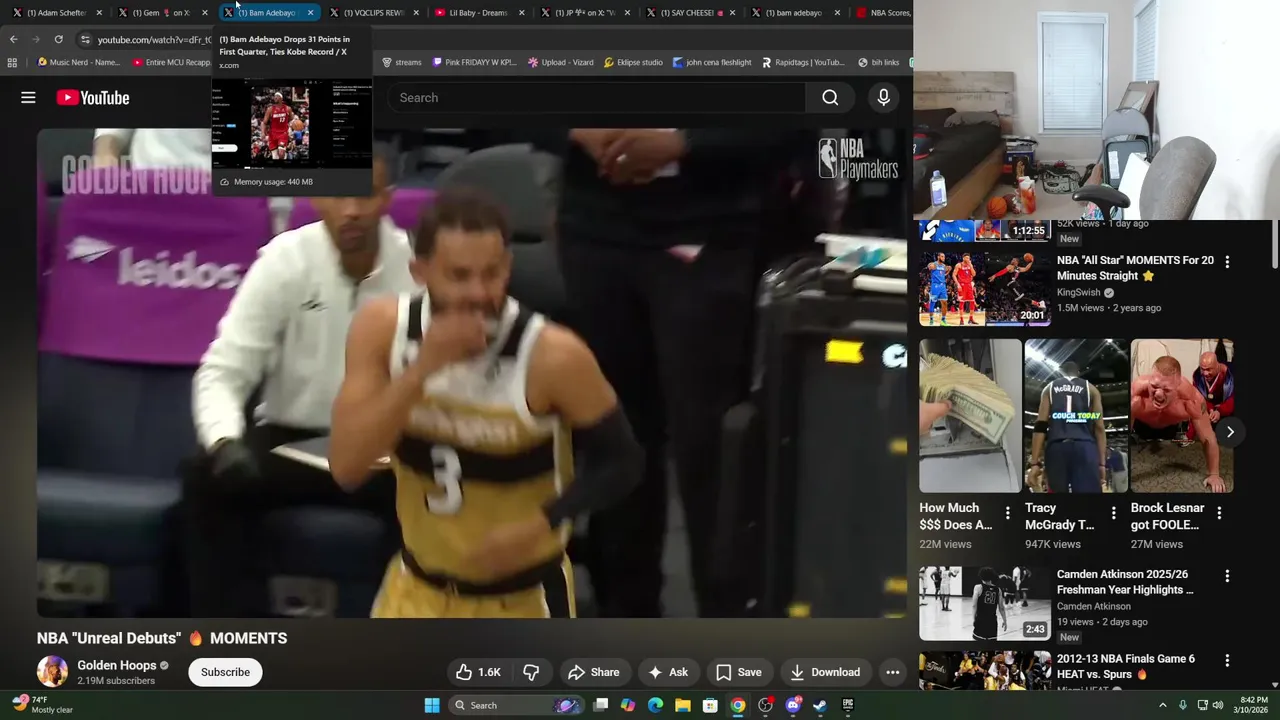1280x720 pixels.
Task: Dislike the video with thumbs-down
Action: click(x=531, y=672)
